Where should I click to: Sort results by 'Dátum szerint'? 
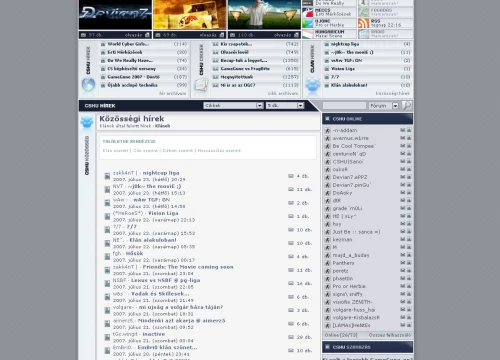click(x=178, y=151)
